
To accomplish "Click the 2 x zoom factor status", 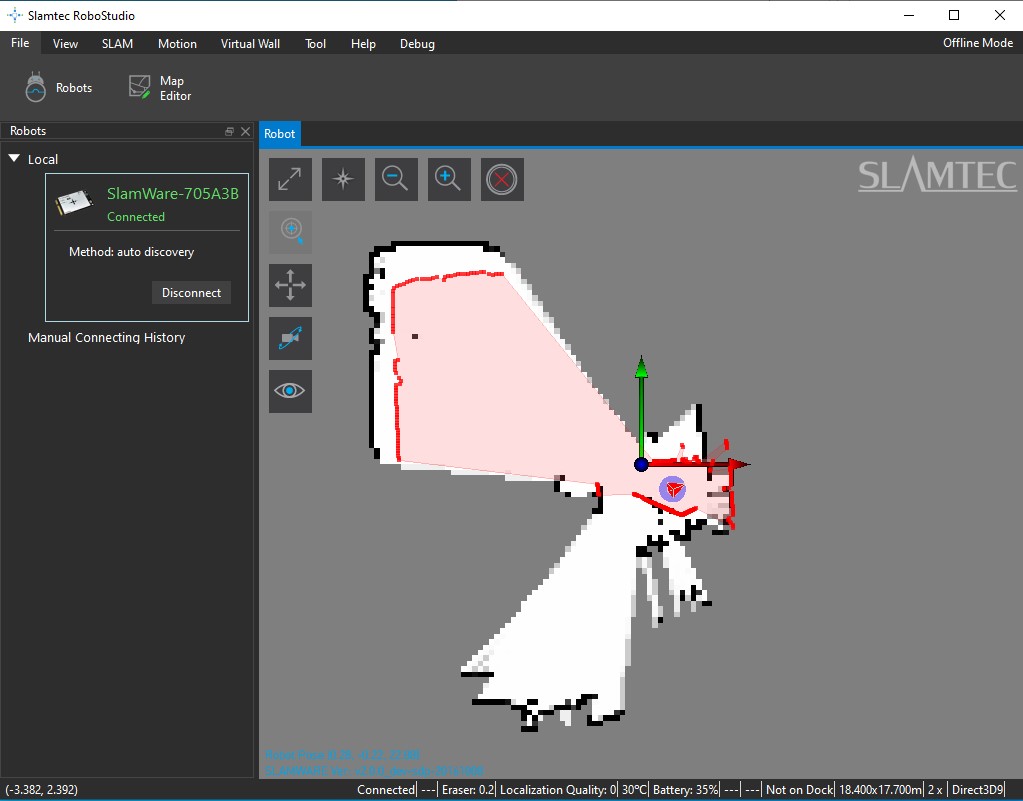I will 935,789.
